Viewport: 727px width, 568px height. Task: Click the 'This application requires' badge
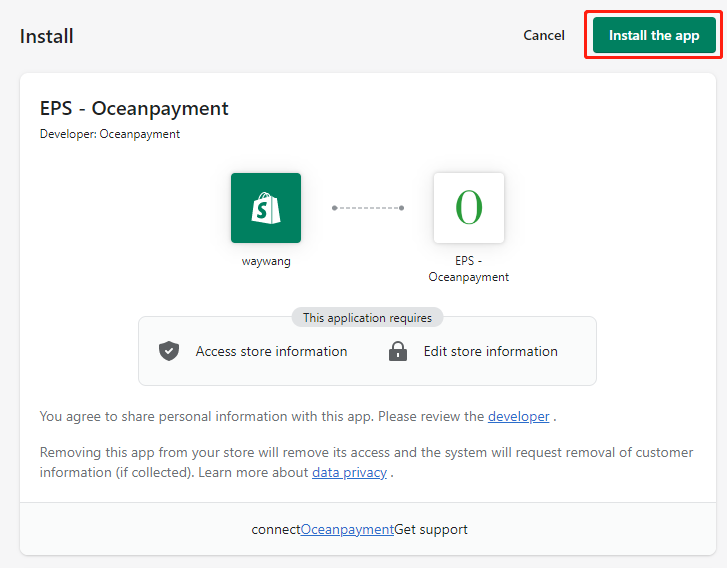click(367, 317)
